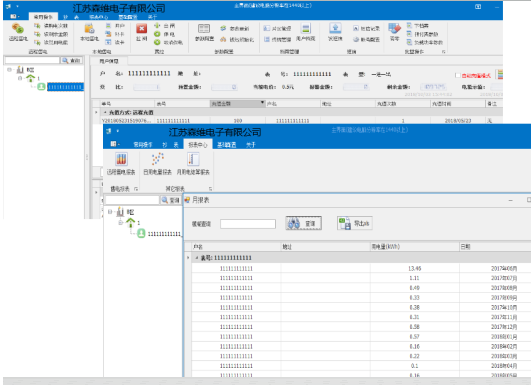This screenshot has width=531, height=385.
Task: Open the 其它报表 group dialog launcher
Action: point(210,189)
